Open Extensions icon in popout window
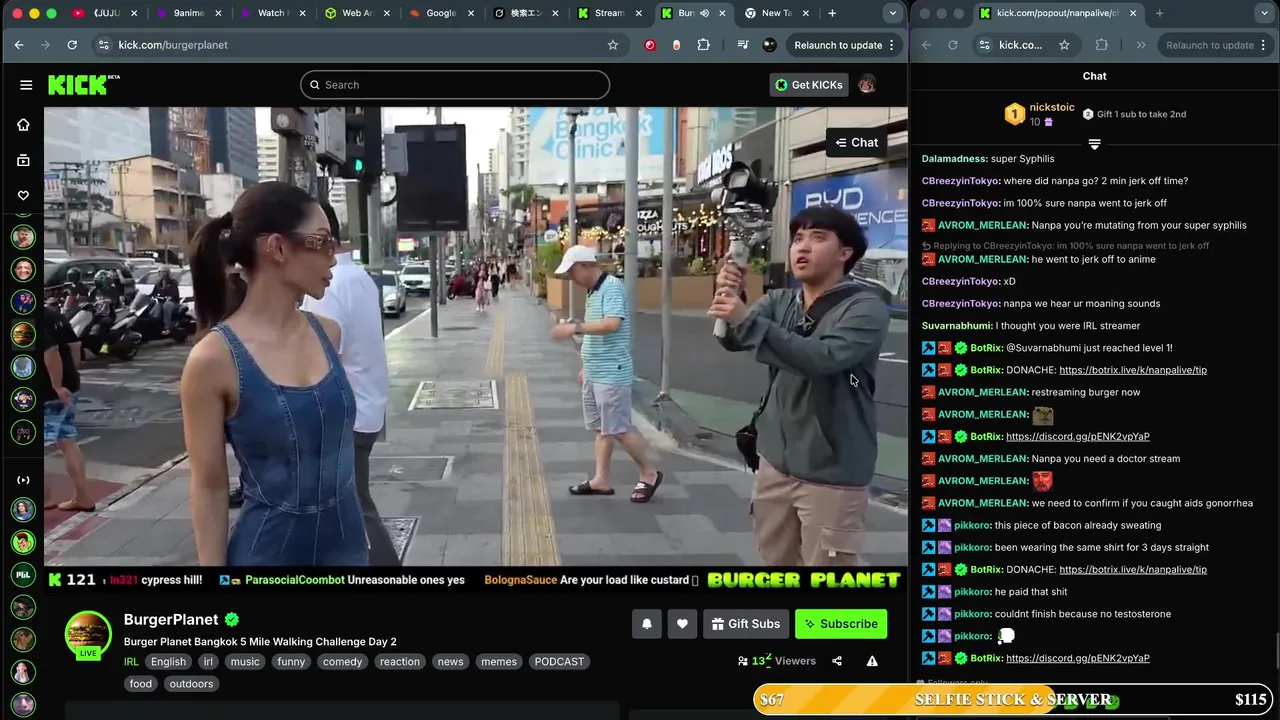The image size is (1280, 720). point(1102,45)
